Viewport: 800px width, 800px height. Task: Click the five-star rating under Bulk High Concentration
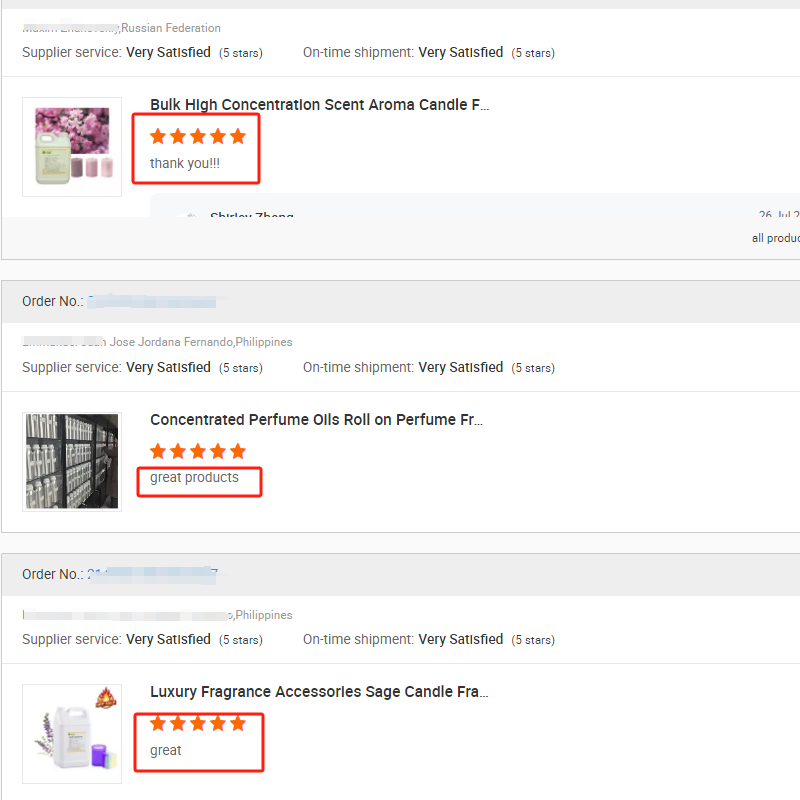pos(198,136)
